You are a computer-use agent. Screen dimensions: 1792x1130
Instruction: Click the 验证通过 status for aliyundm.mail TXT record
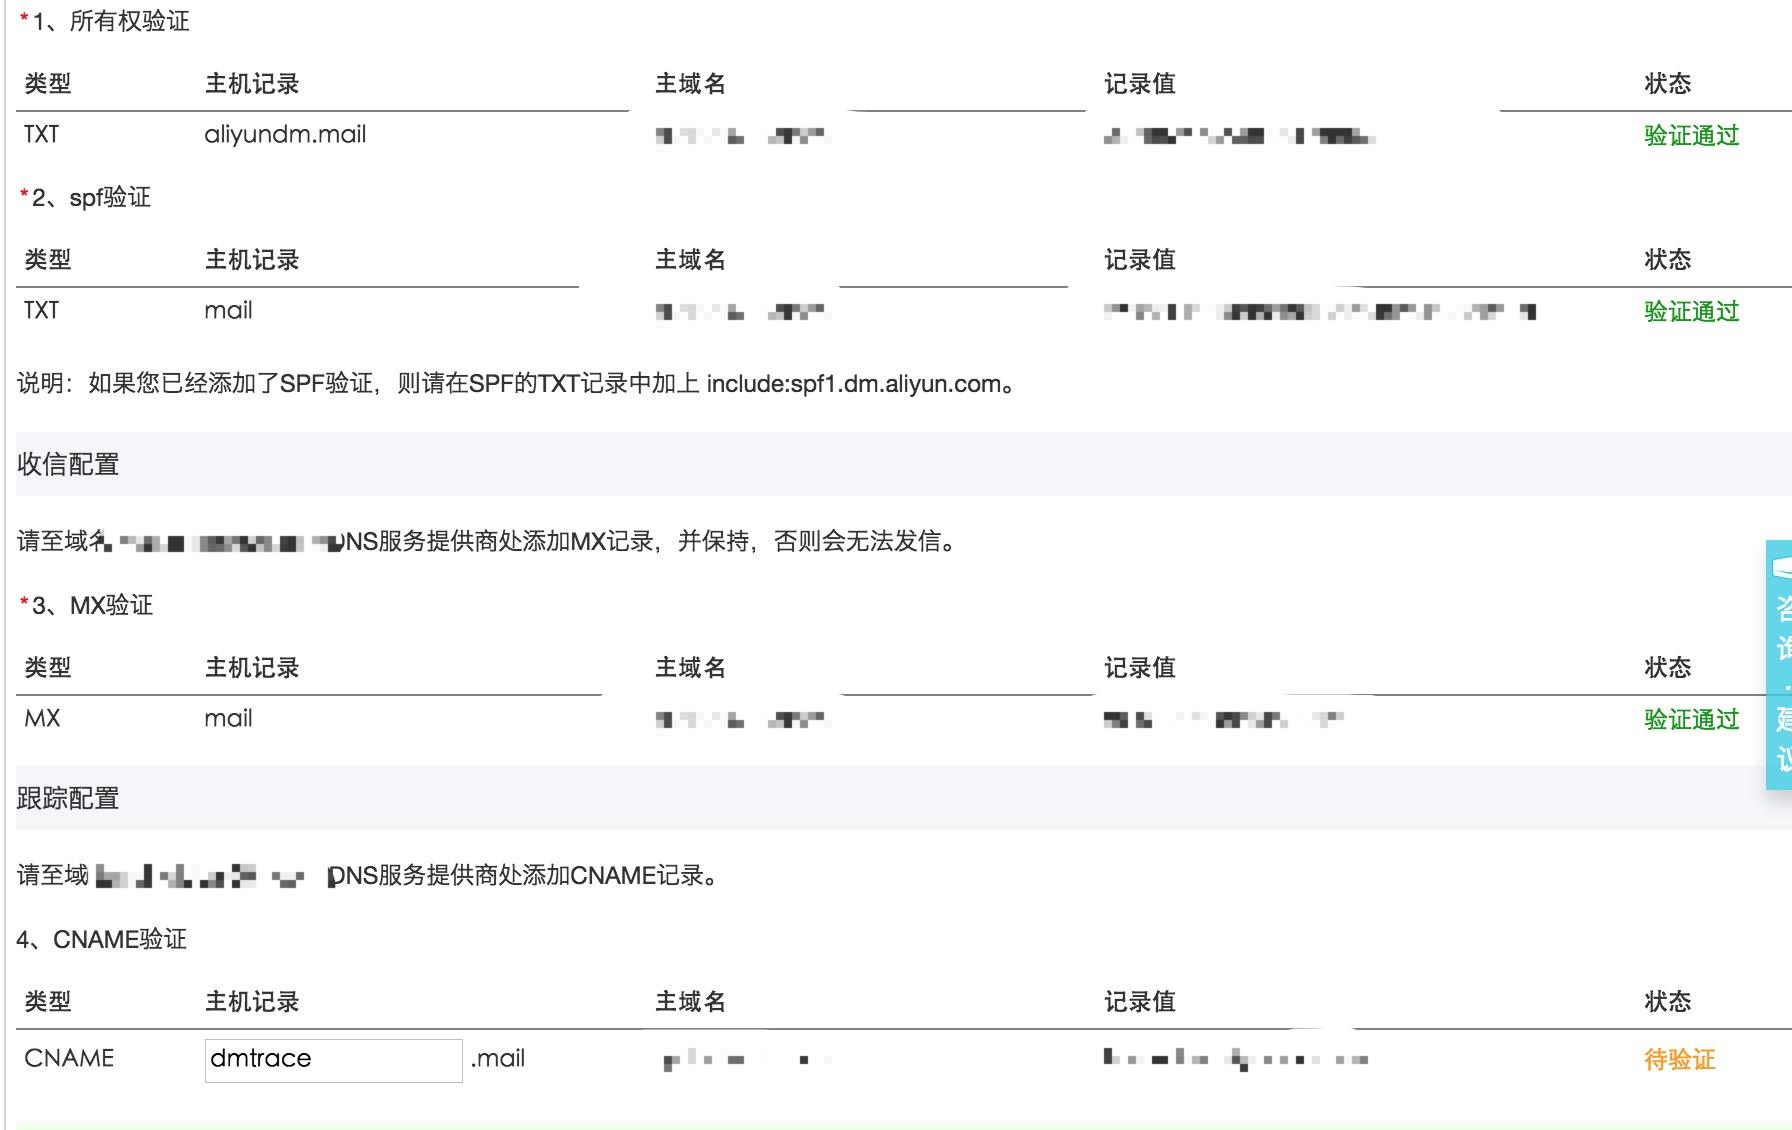click(x=1689, y=134)
